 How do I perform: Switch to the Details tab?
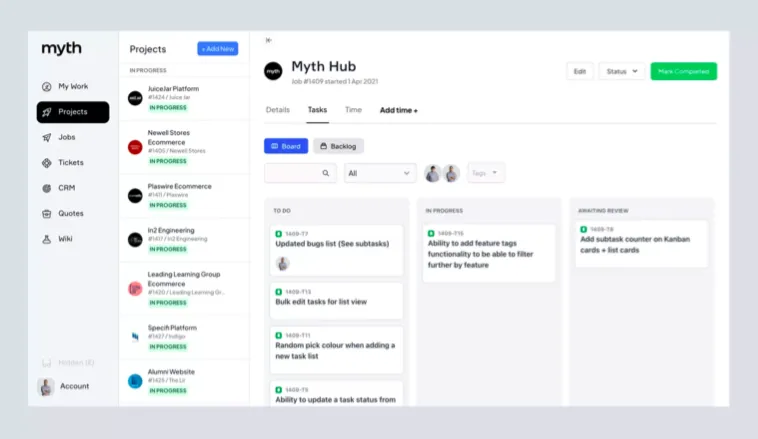[x=277, y=110]
